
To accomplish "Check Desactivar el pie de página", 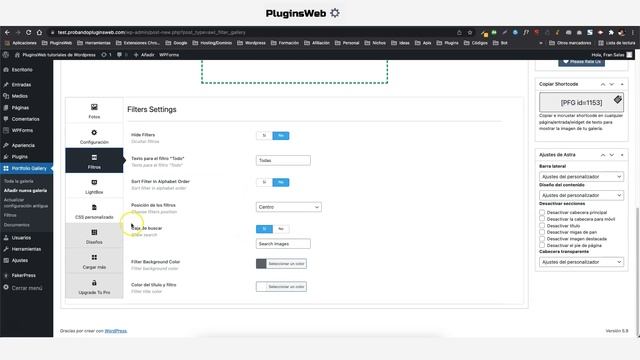I will (x=542, y=245).
